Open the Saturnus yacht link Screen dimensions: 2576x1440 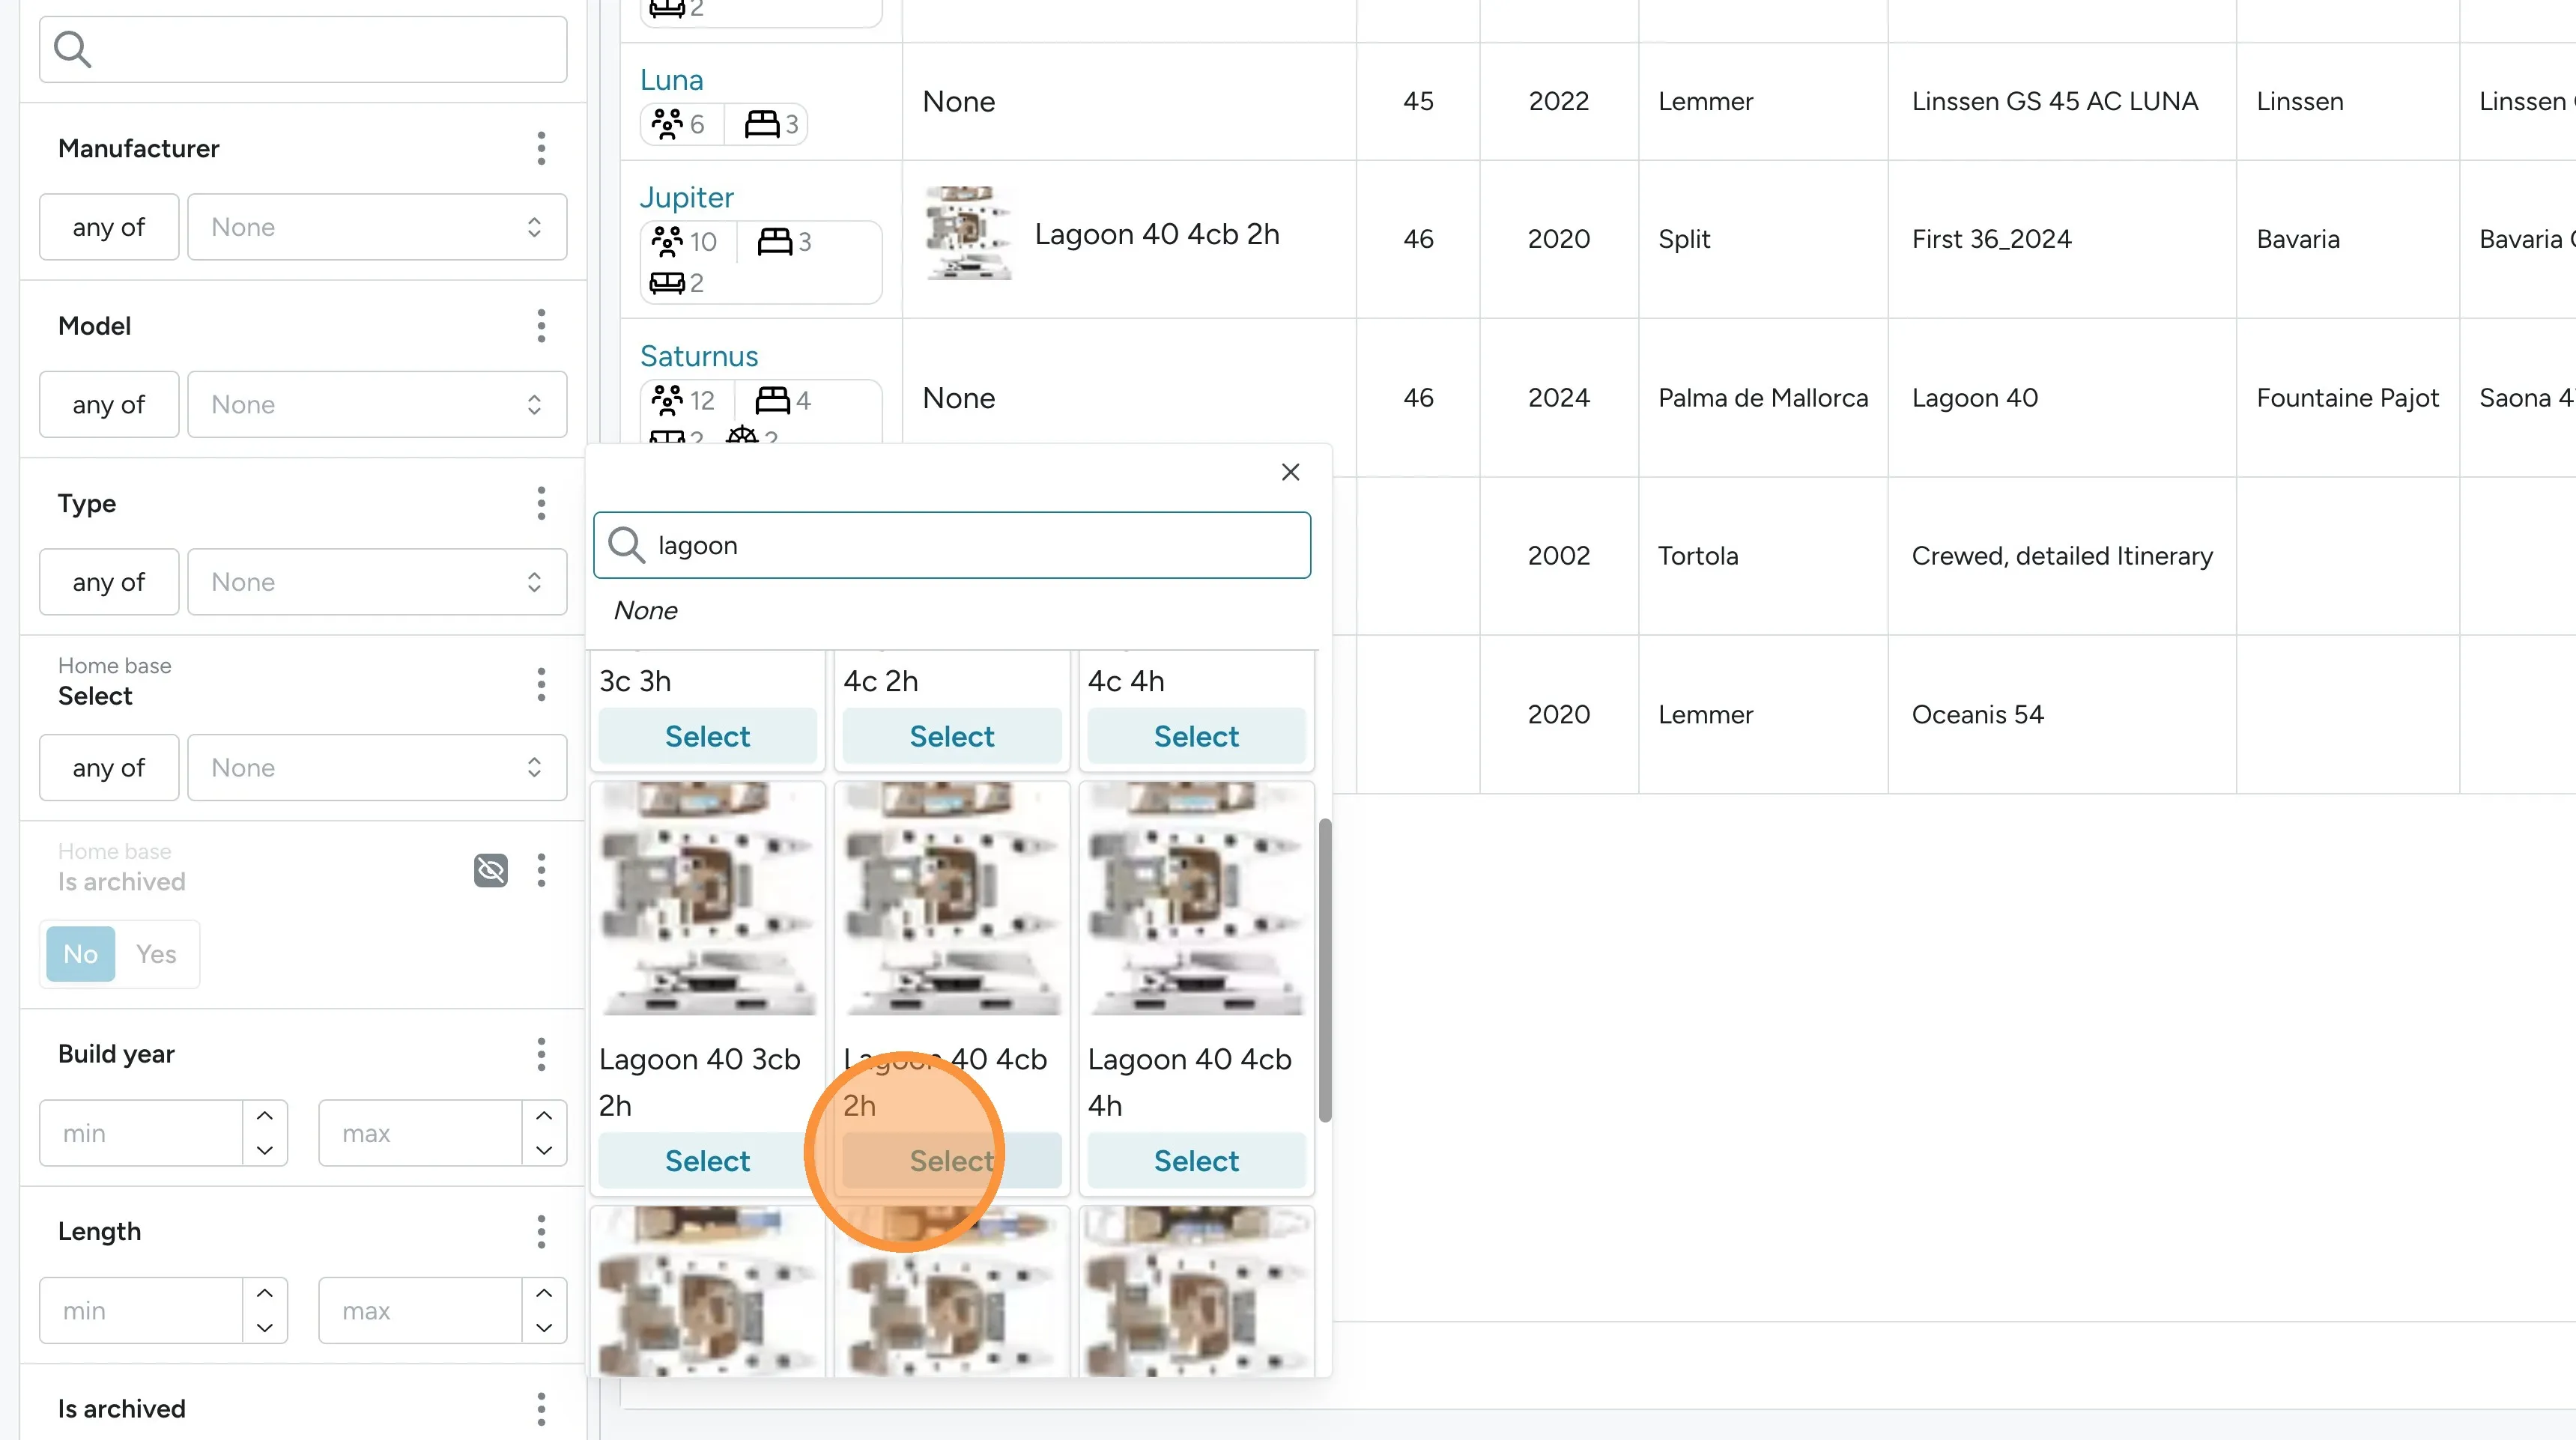[x=699, y=356]
